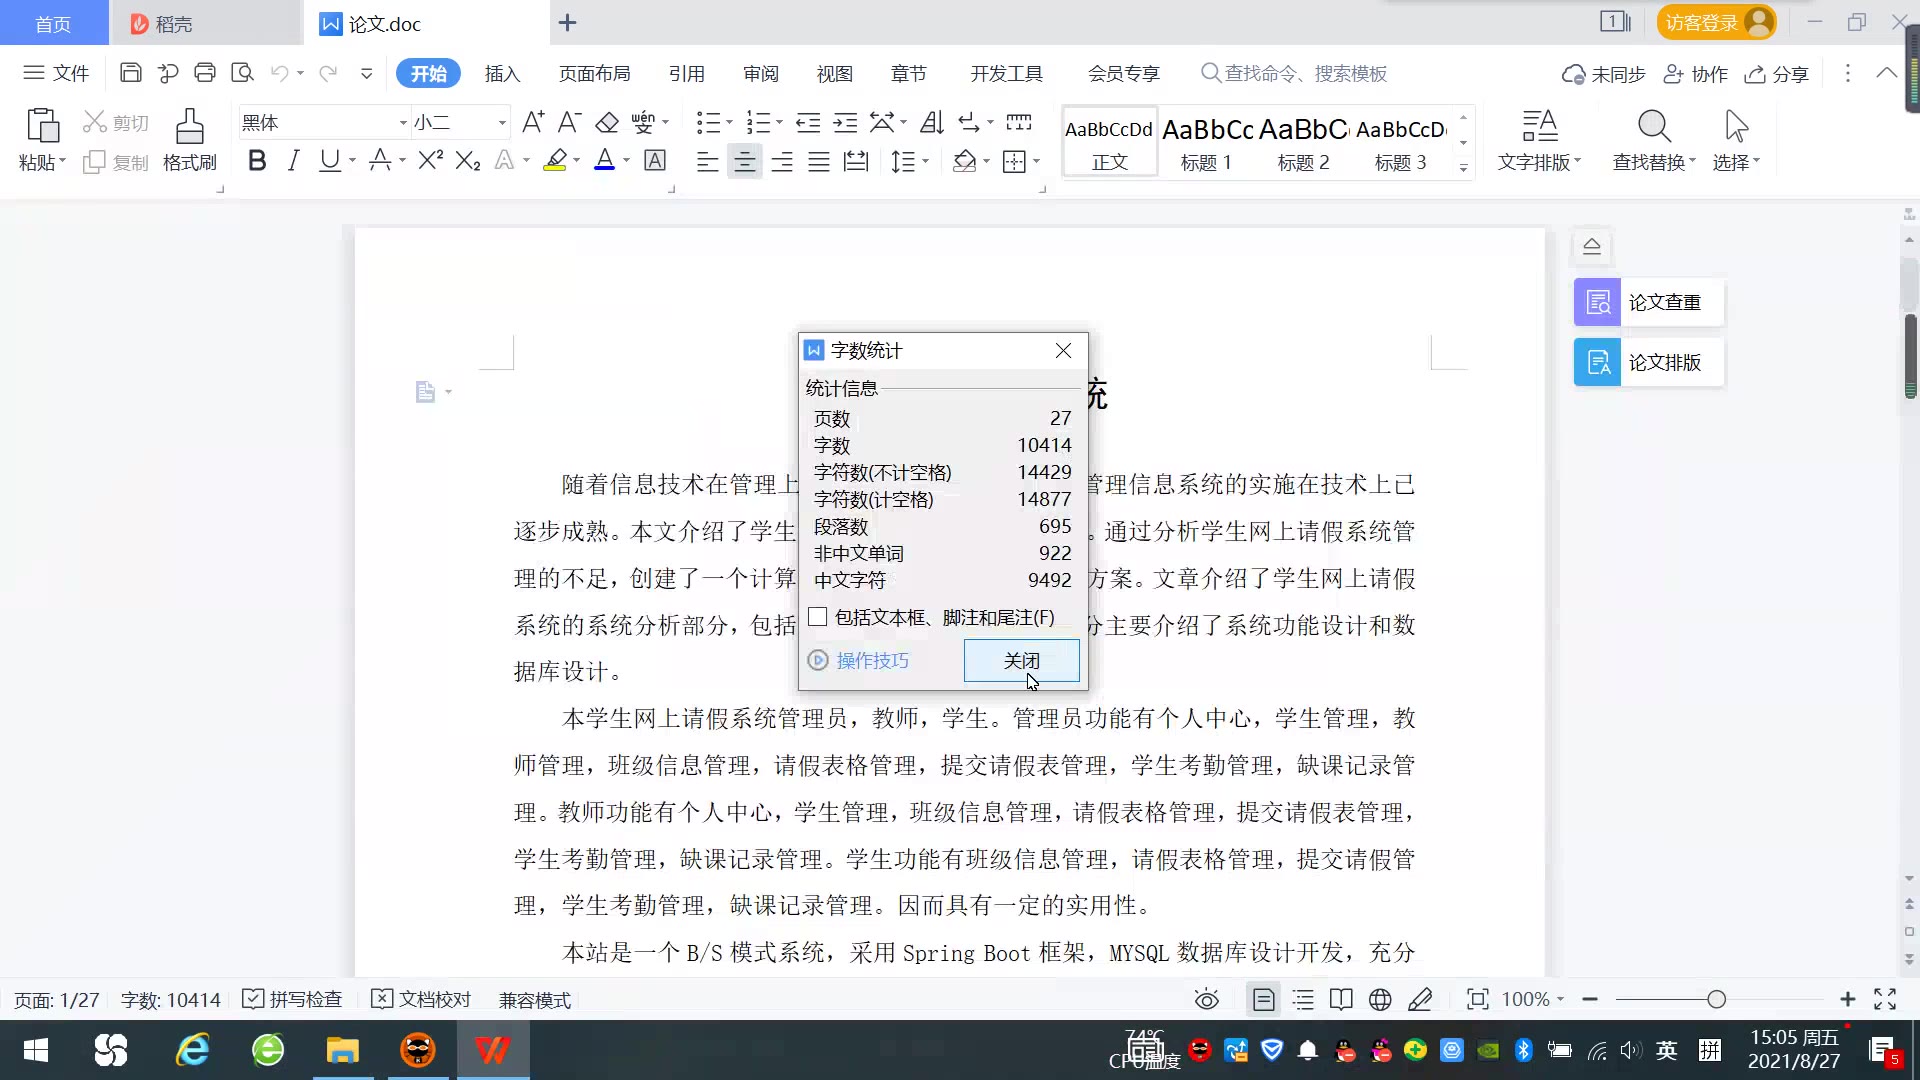Click the Italic formatting icon
Viewport: 1920px width, 1080px height.
293,161
